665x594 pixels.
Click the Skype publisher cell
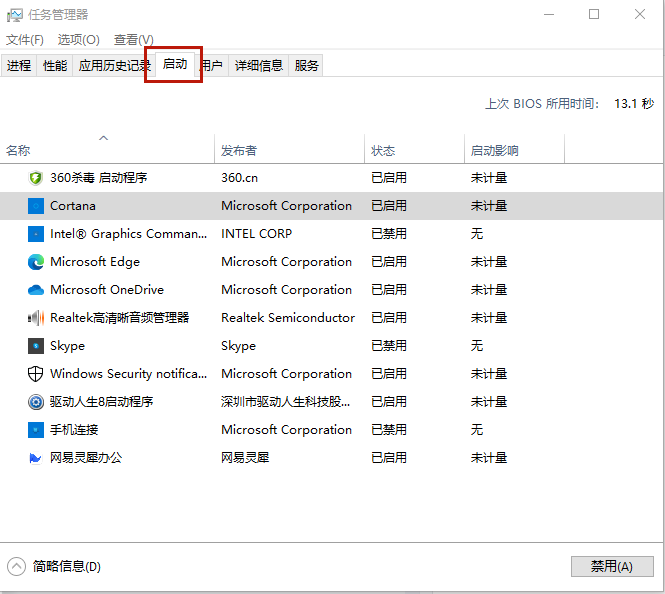pos(238,346)
